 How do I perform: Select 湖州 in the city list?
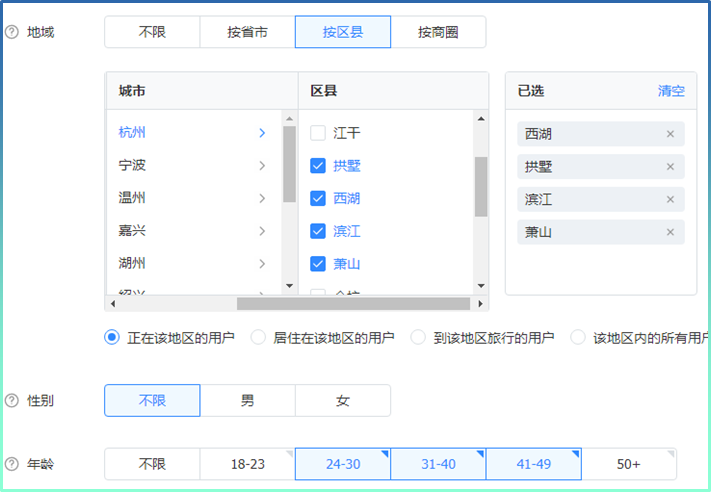point(132,263)
